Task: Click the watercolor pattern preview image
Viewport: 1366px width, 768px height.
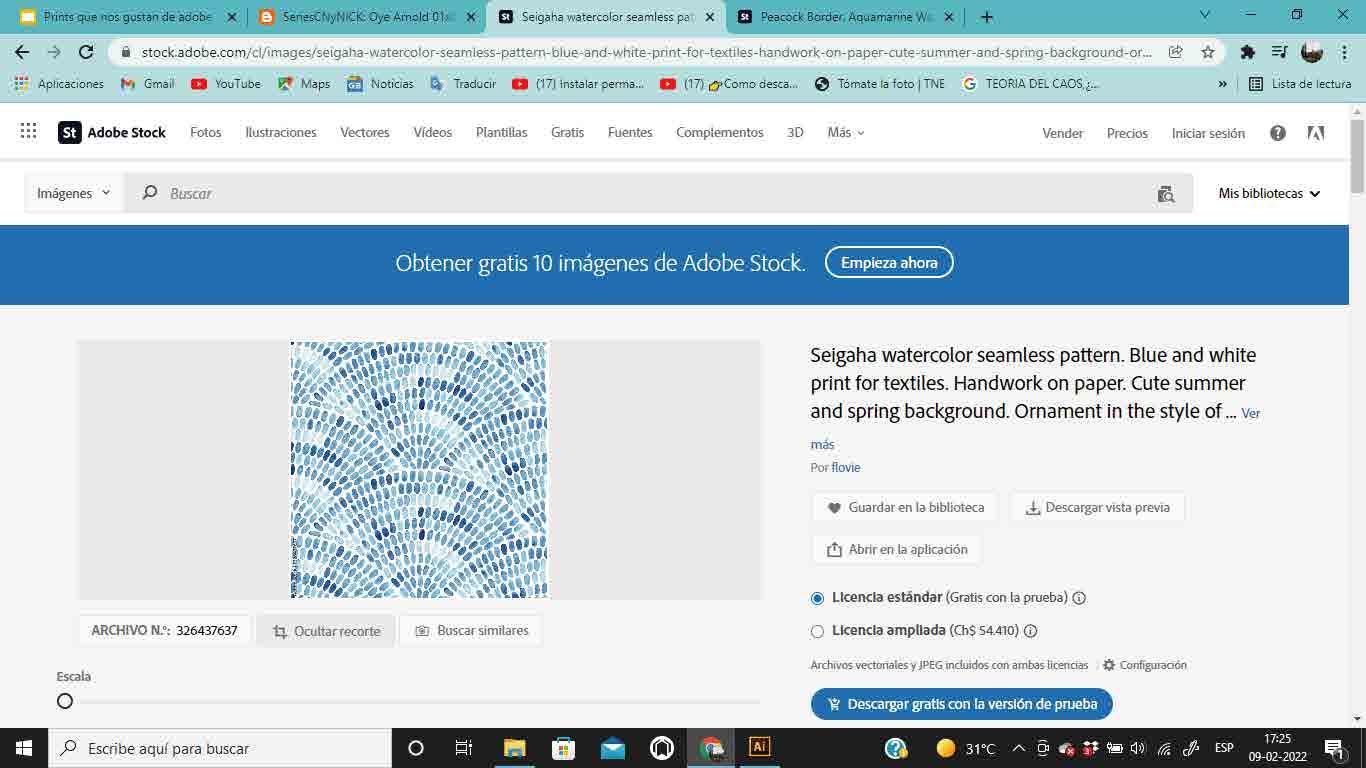Action: tap(419, 470)
